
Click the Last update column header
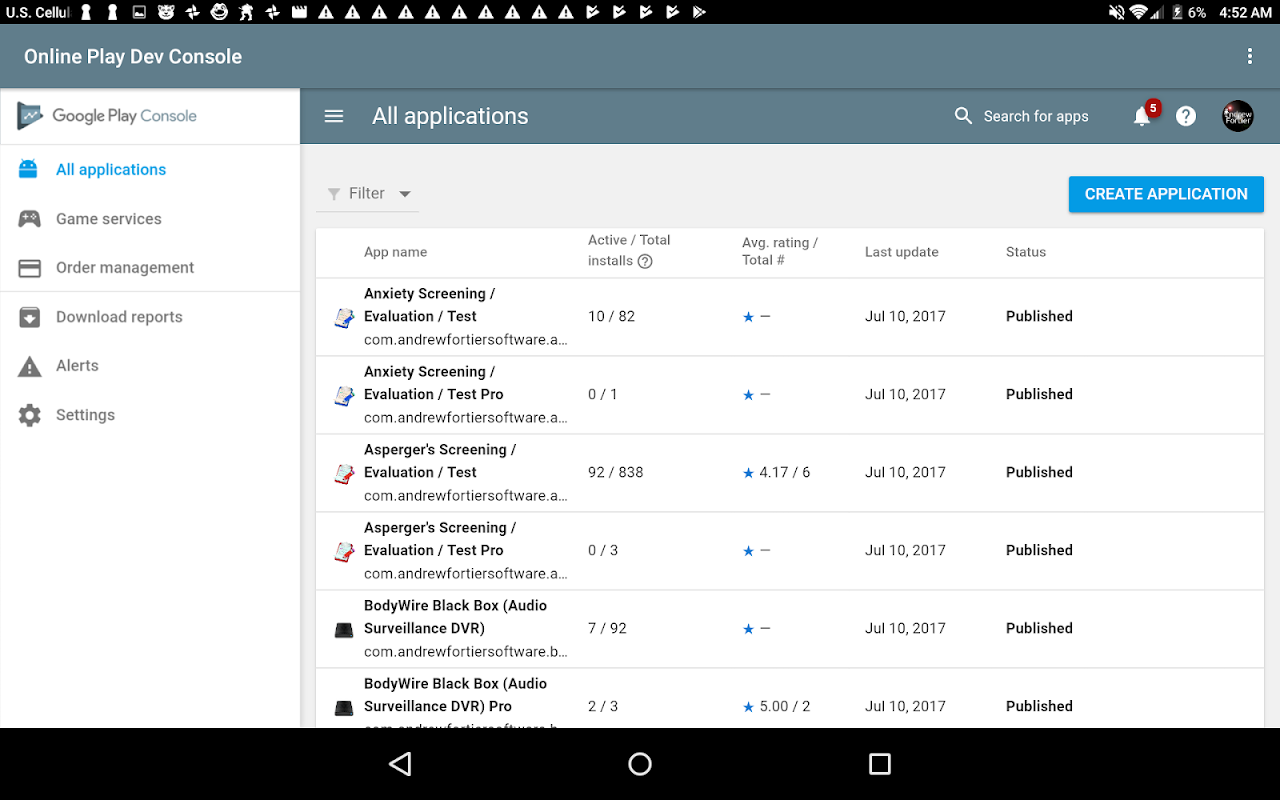(x=901, y=252)
